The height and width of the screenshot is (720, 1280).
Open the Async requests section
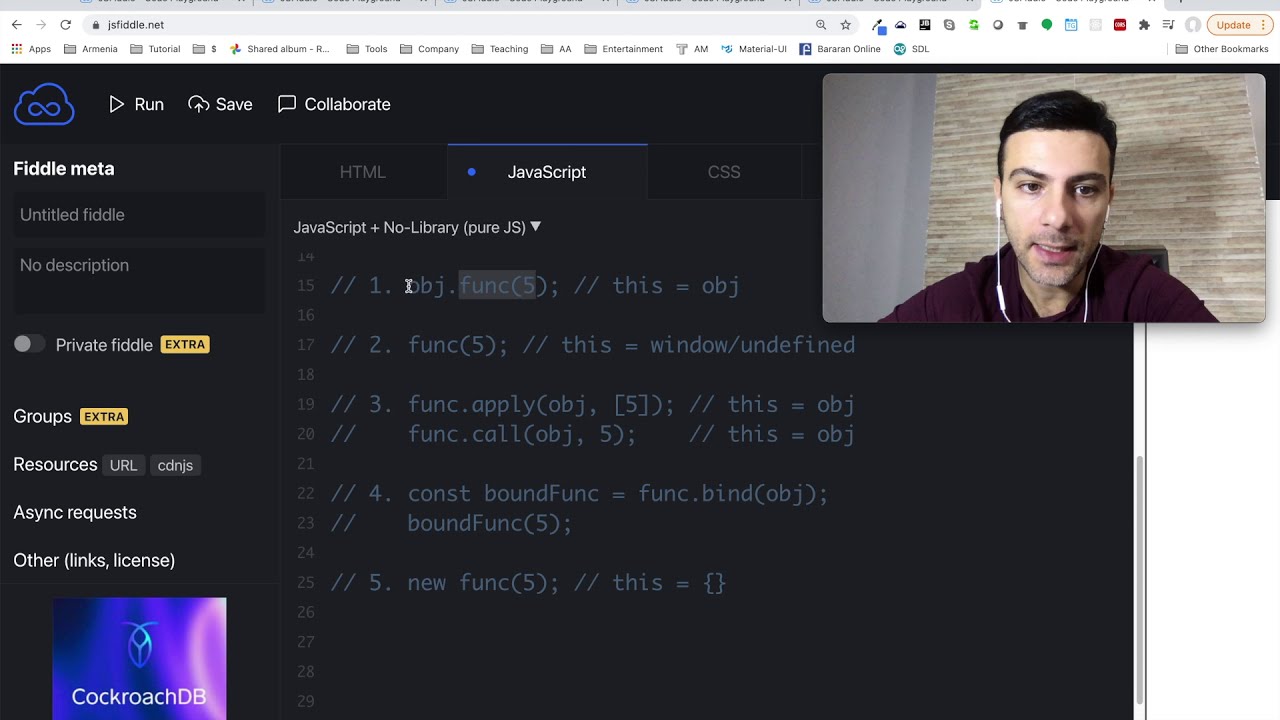[75, 512]
